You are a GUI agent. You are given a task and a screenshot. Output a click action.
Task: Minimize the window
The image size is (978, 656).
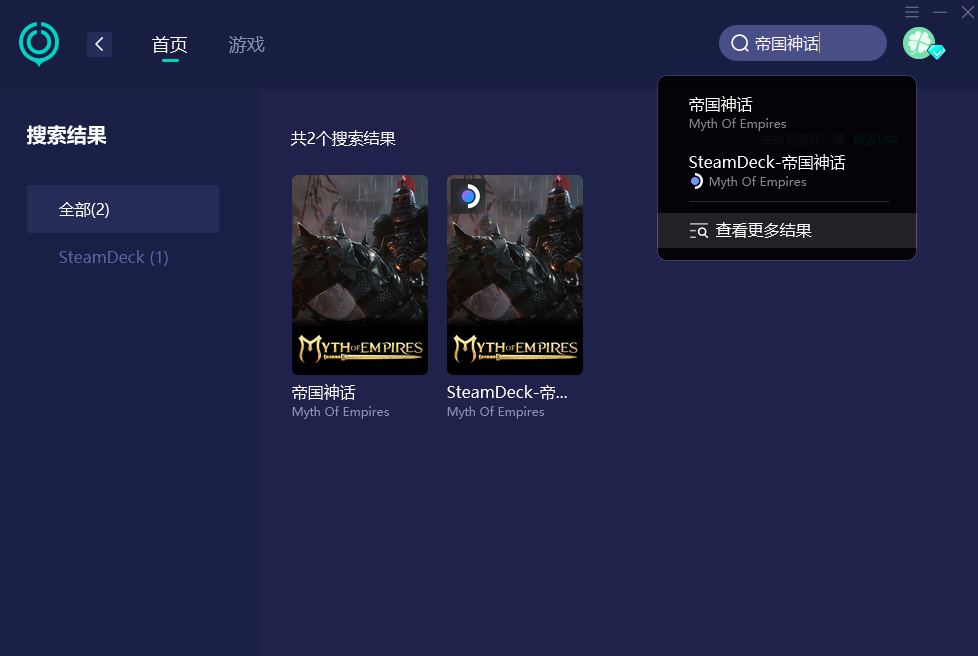[940, 12]
